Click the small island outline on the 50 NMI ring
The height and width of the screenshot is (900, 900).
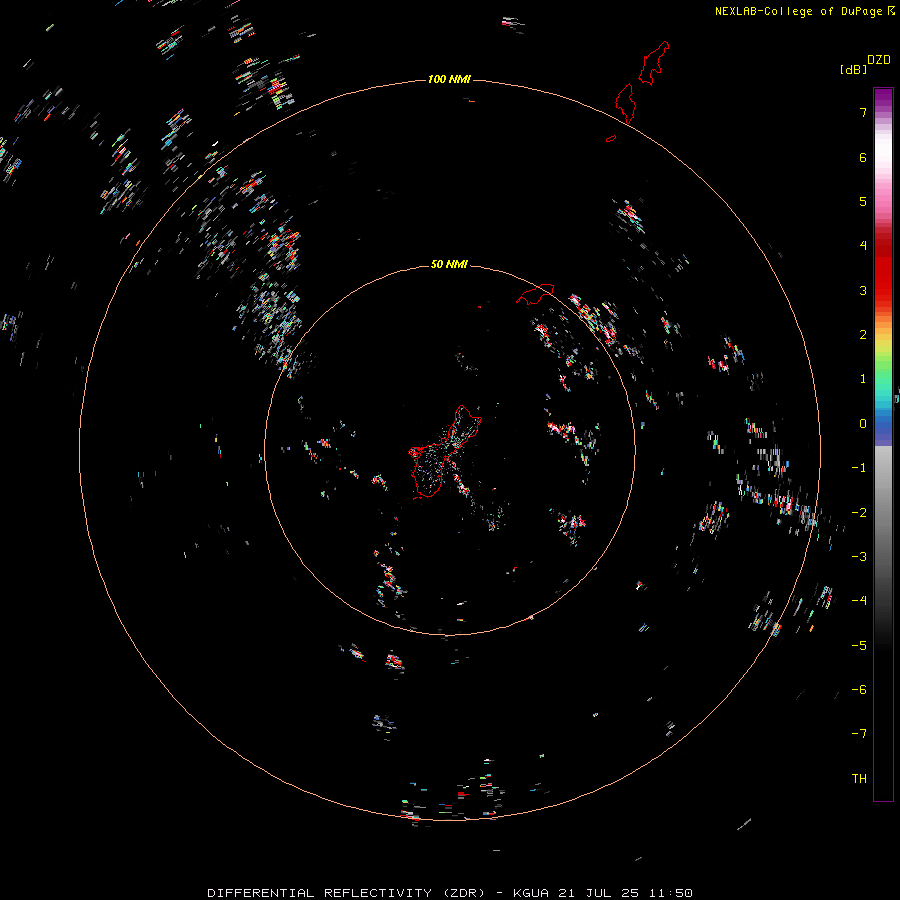pos(535,293)
